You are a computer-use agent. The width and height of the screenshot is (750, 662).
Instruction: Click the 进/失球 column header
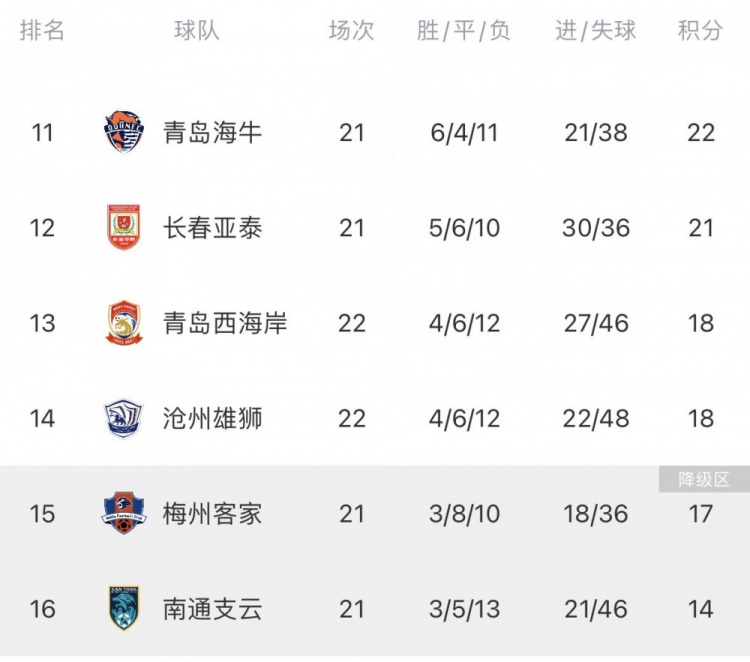click(x=596, y=31)
